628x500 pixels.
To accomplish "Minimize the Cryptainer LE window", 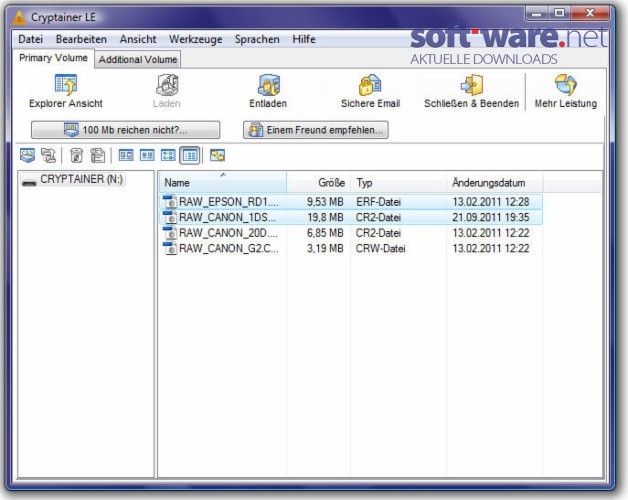I will pos(537,14).
